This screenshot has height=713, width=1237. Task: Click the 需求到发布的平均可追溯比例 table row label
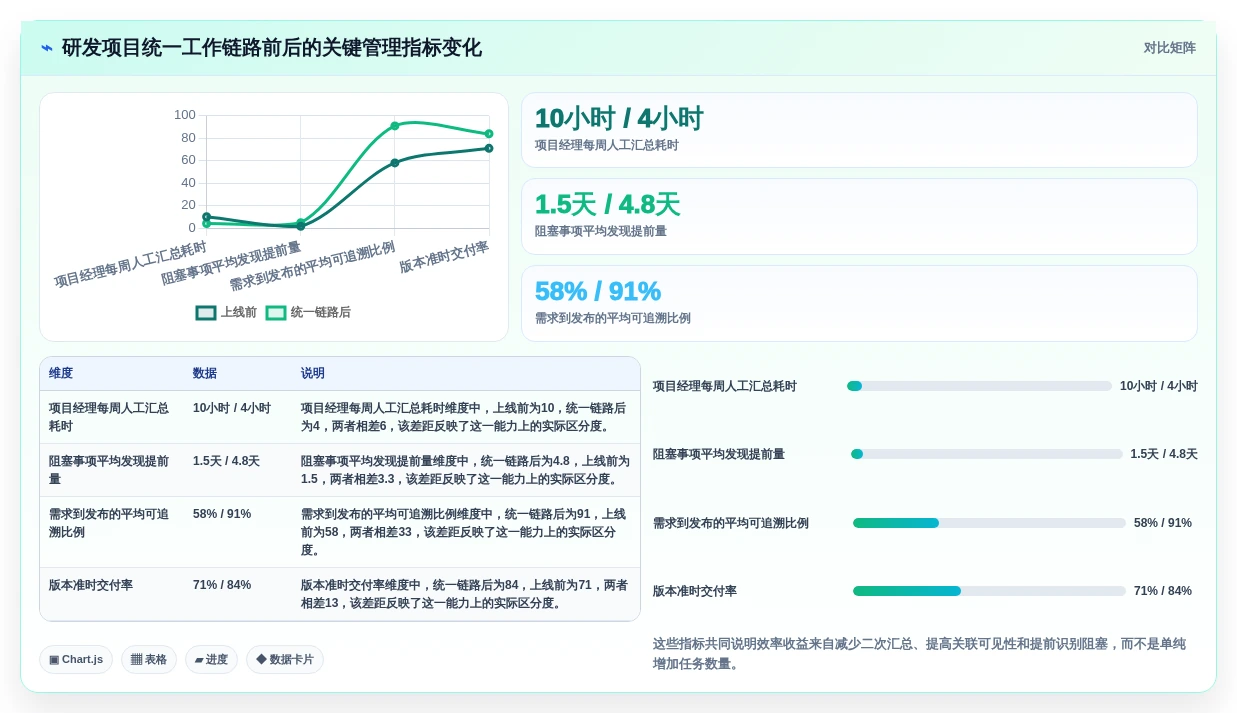pos(109,523)
